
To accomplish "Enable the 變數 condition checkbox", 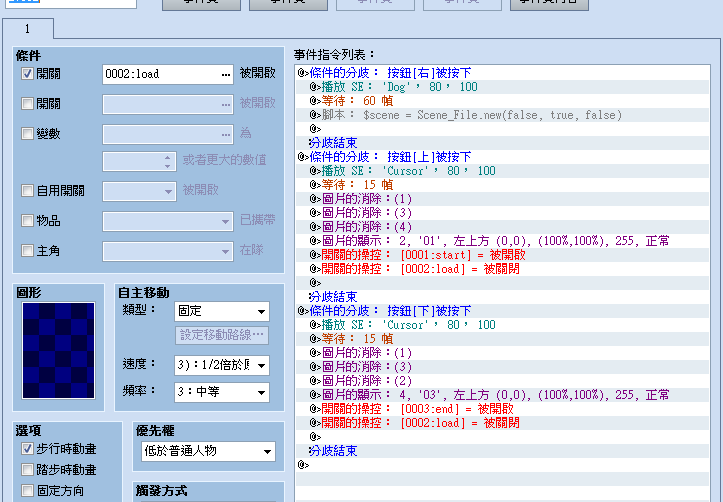I will click(27, 134).
